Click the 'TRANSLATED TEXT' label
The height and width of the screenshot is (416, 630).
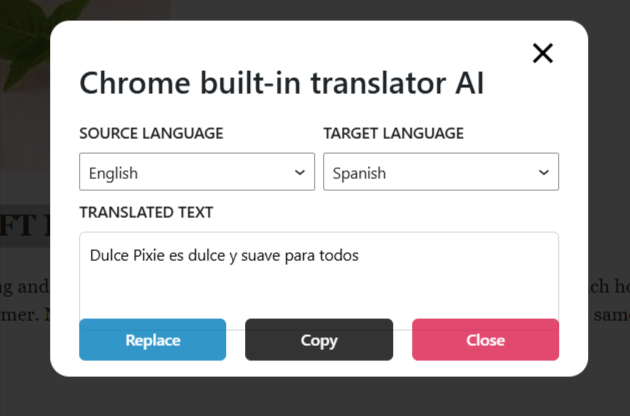[146, 212]
